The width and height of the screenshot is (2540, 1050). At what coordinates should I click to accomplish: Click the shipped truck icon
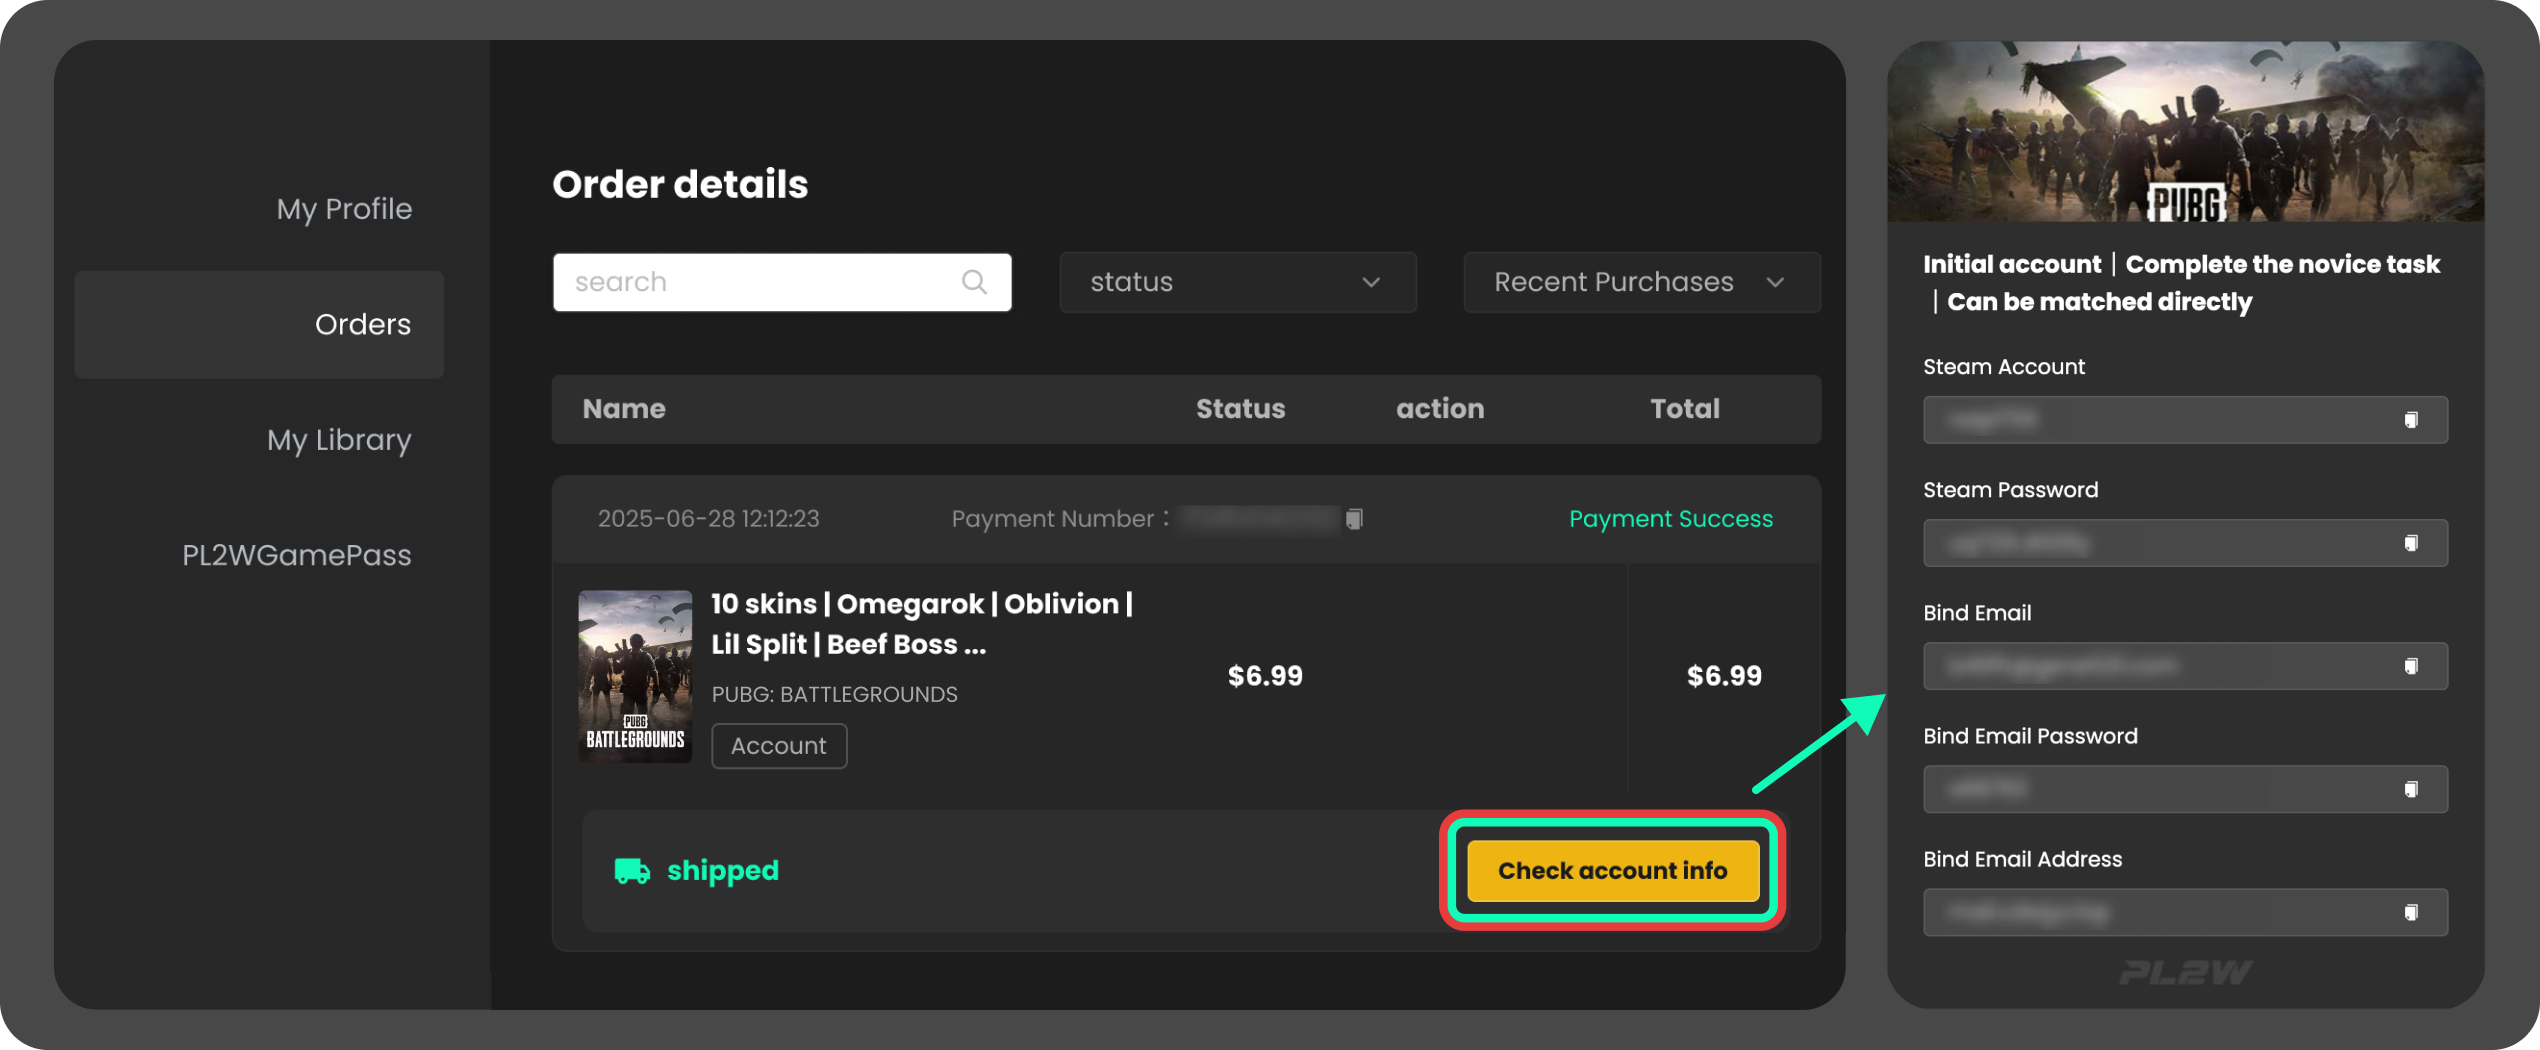point(631,871)
